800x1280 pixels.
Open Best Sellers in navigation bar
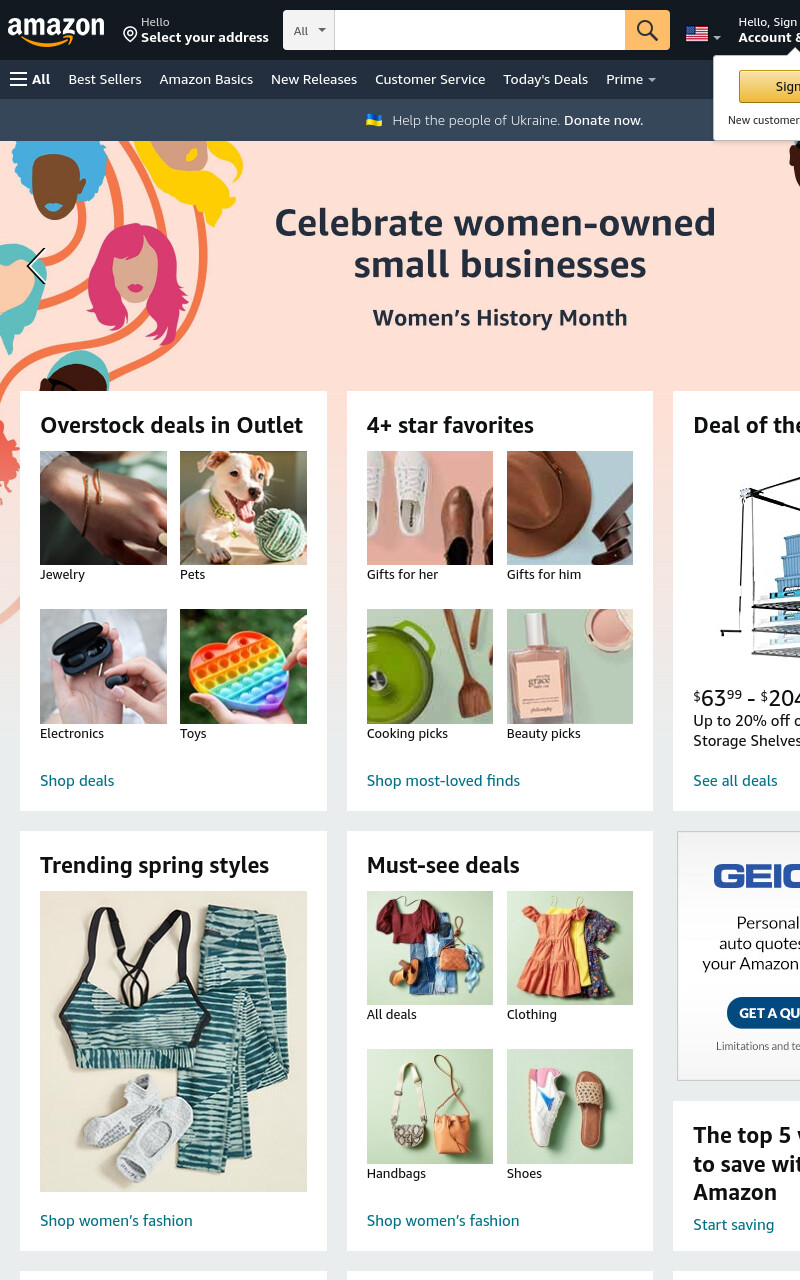click(105, 79)
